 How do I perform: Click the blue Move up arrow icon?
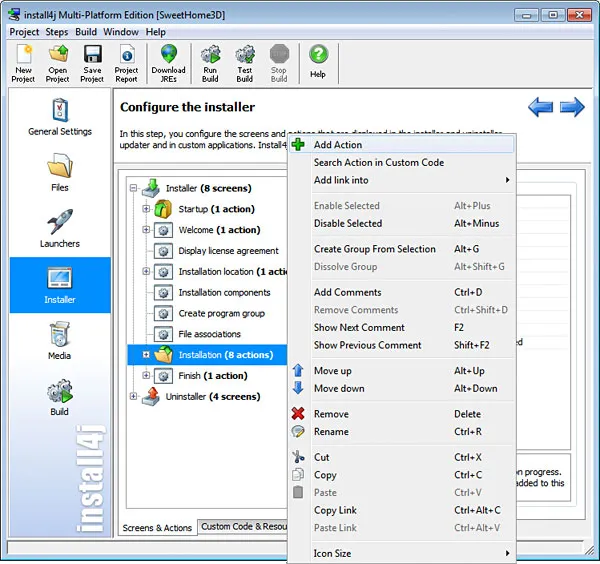point(298,370)
